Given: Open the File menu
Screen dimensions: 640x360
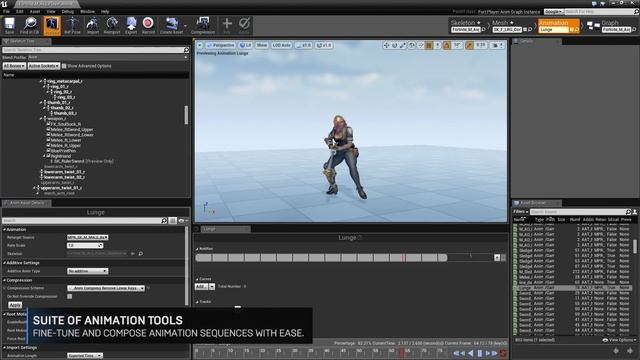Looking at the screenshot, I should (7, 11).
